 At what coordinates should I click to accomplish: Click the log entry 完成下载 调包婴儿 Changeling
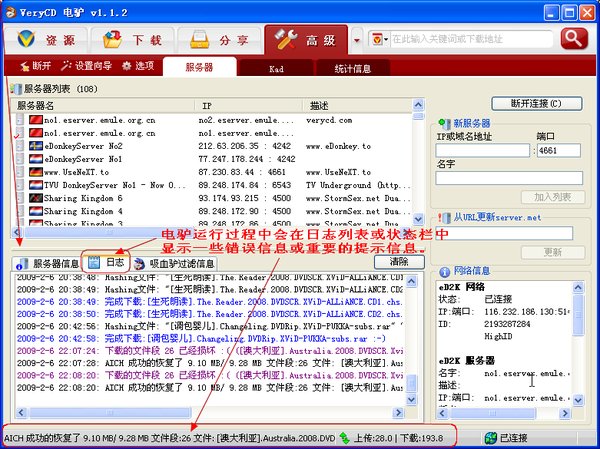[x=201, y=339]
